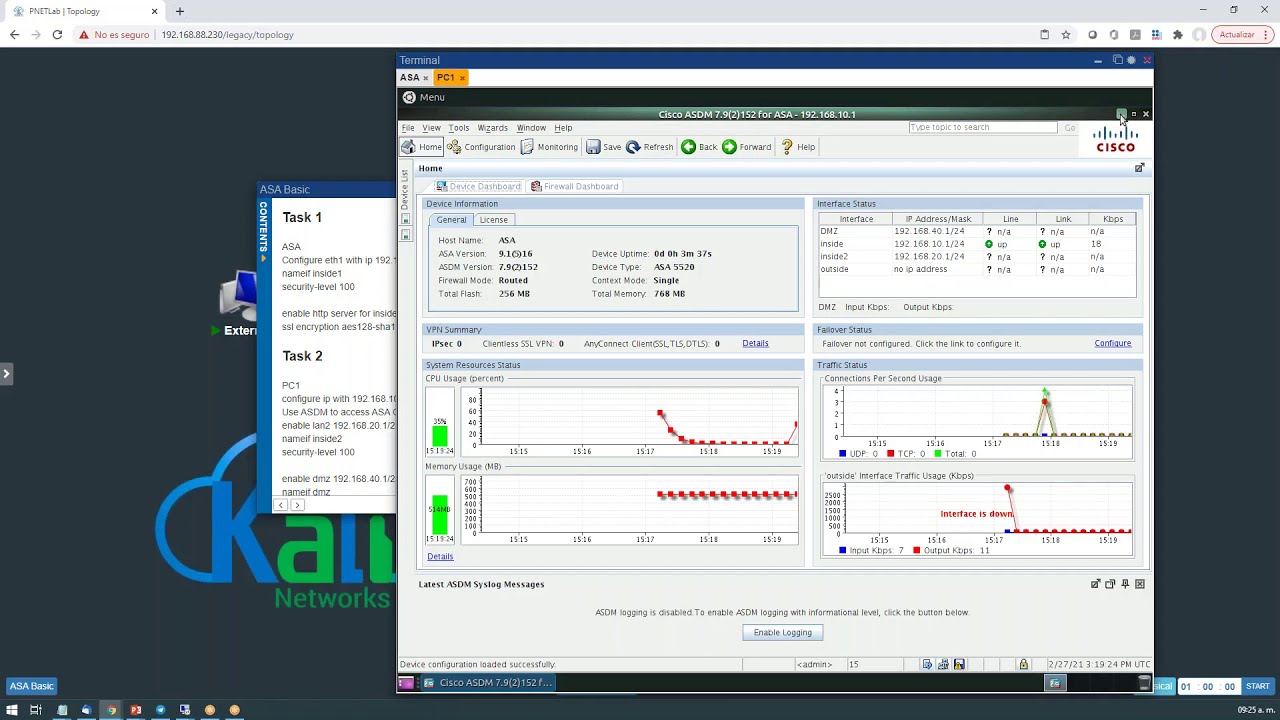Switch to the Device Dashboard tab
This screenshot has width=1280, height=720.
click(478, 186)
